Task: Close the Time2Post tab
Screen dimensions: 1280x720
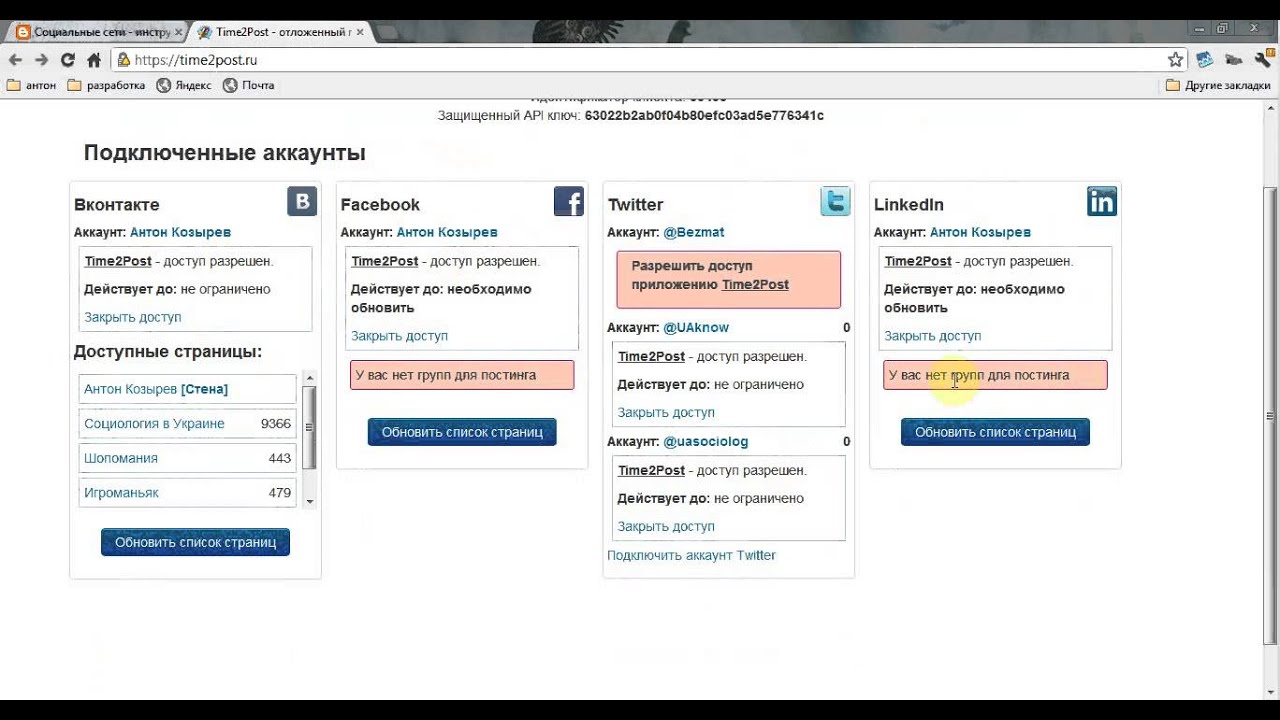Action: (x=360, y=32)
